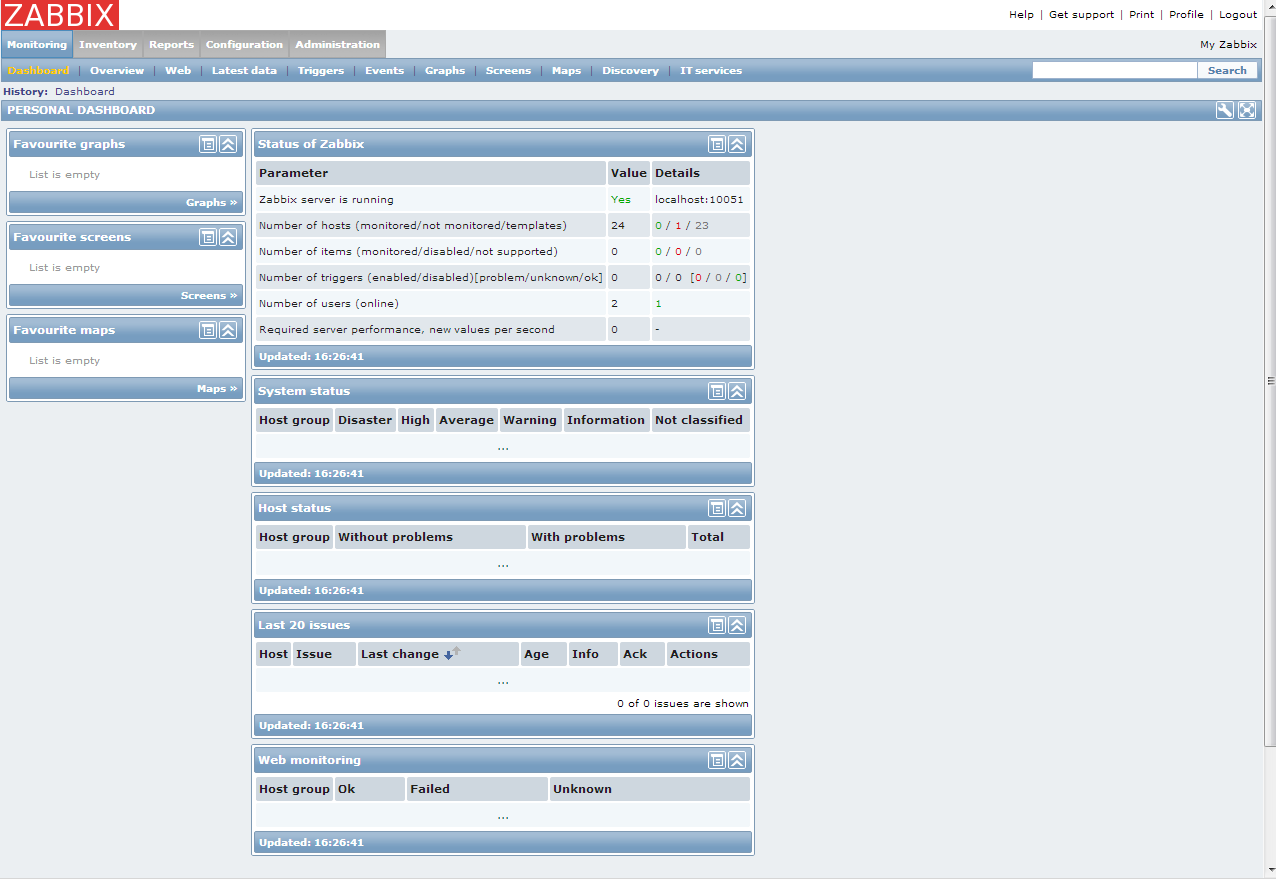Open the Web monitoring widget menu icon

717,760
